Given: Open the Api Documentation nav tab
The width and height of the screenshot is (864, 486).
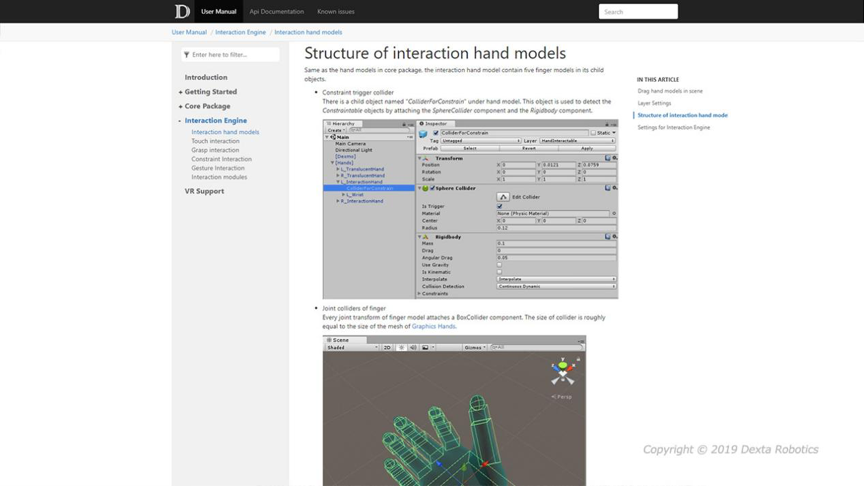Looking at the screenshot, I should [x=276, y=12].
